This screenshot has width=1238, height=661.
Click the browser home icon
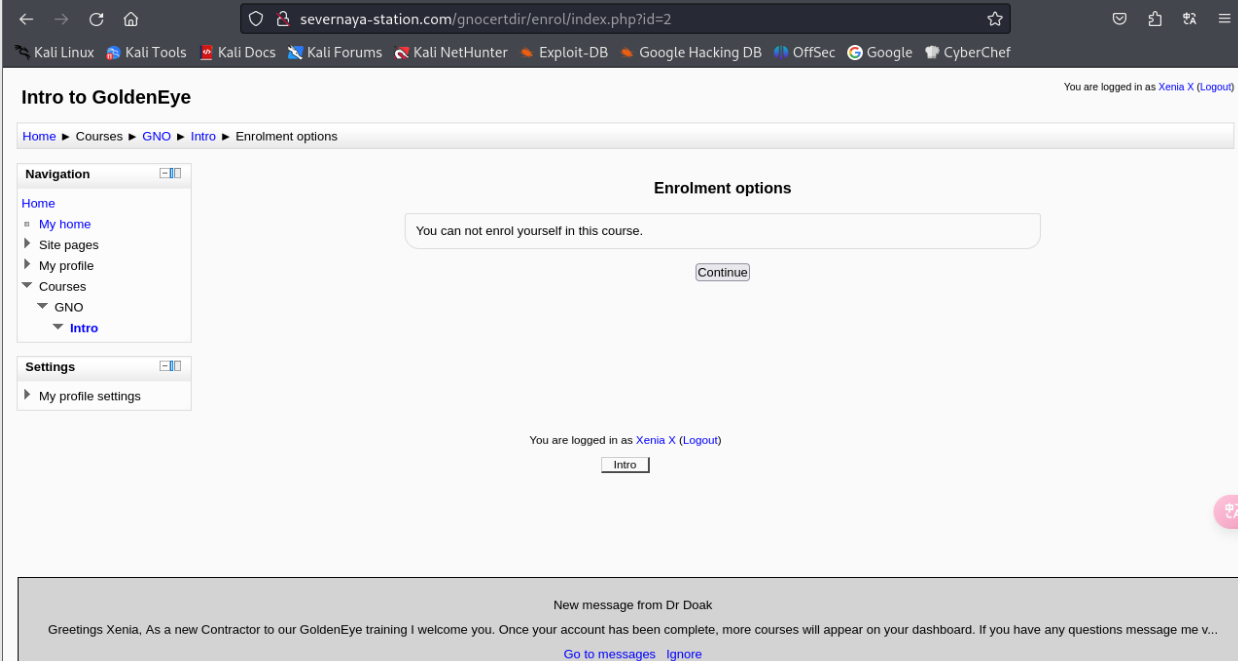(x=131, y=19)
